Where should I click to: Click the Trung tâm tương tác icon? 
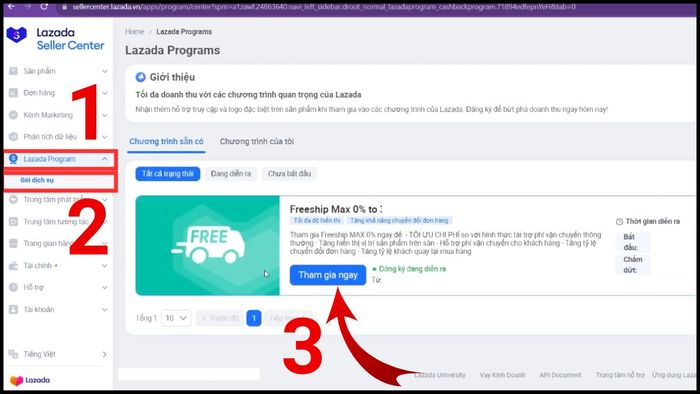pos(13,221)
